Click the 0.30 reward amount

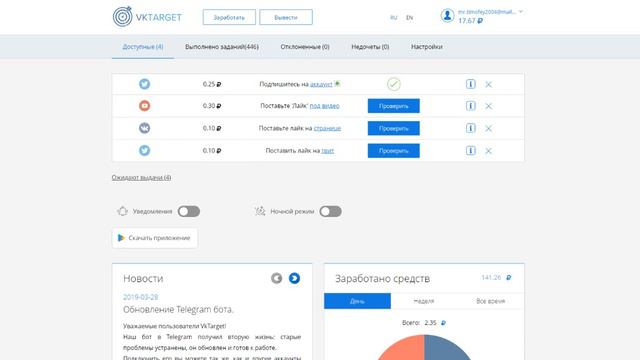tap(212, 106)
